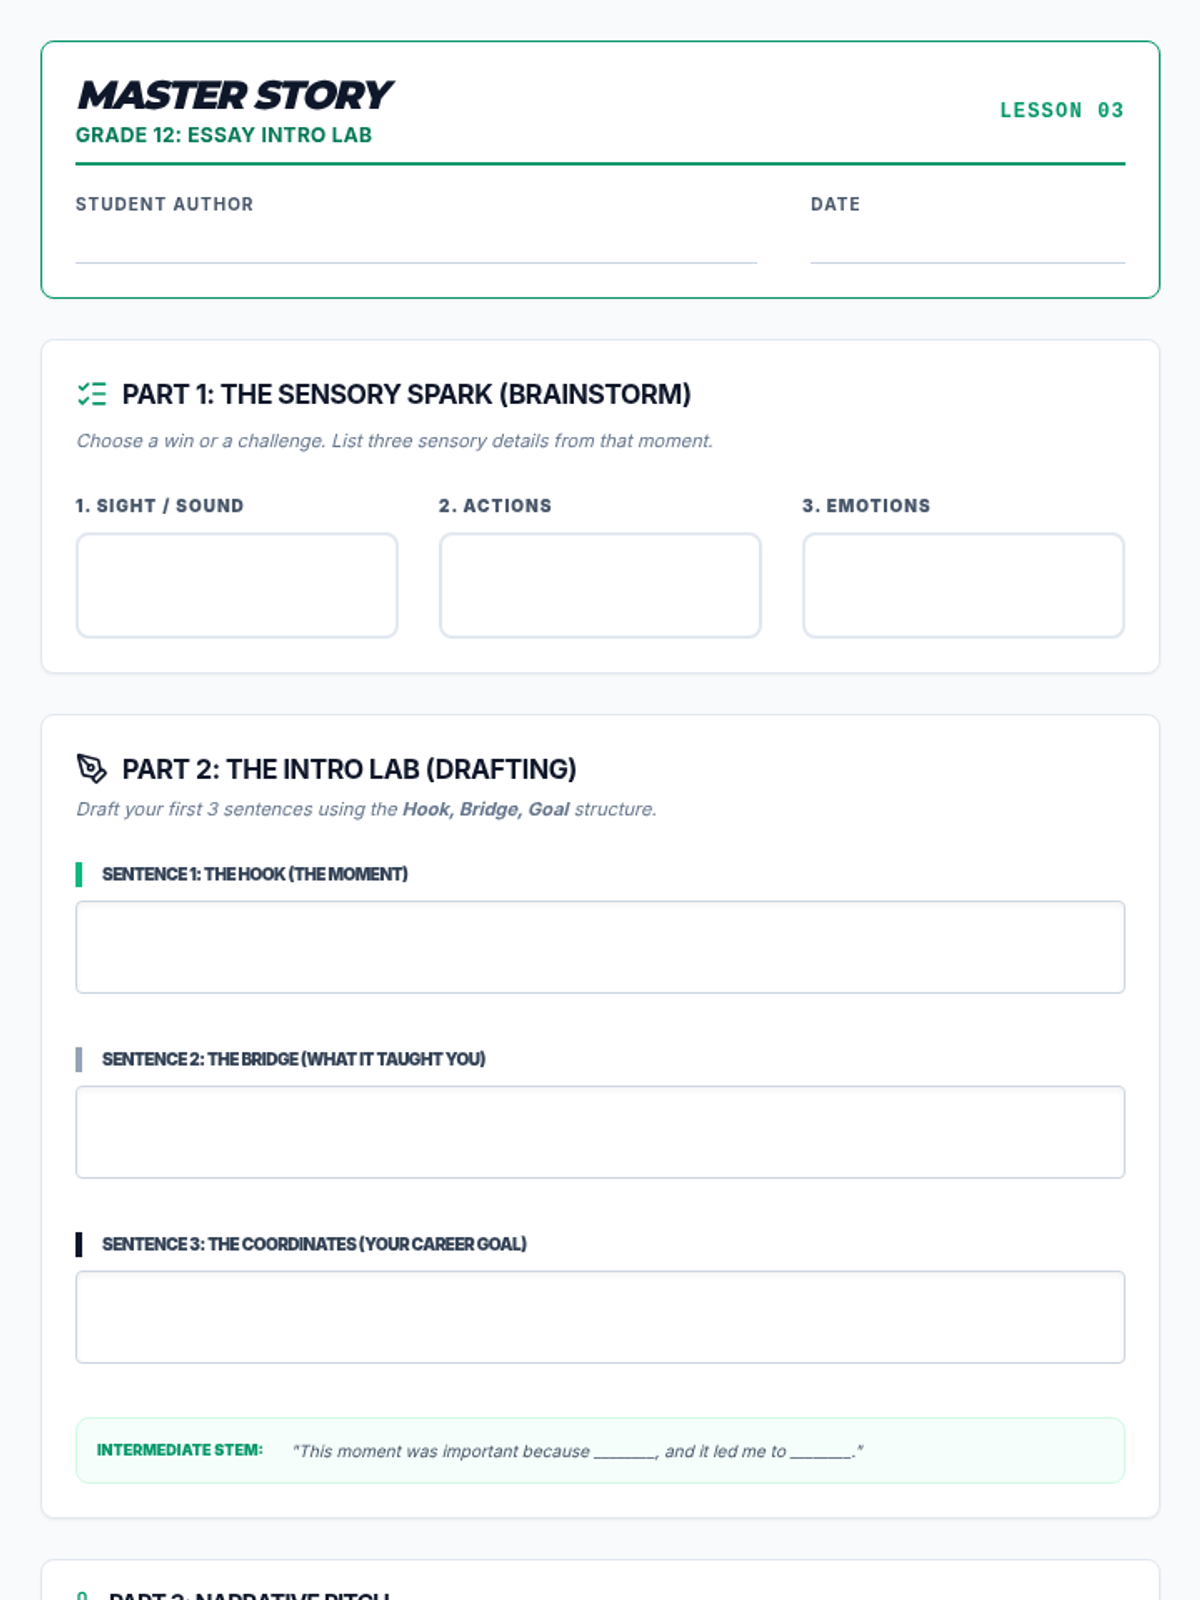
Task: Select the Actions answer box
Action: coord(600,585)
